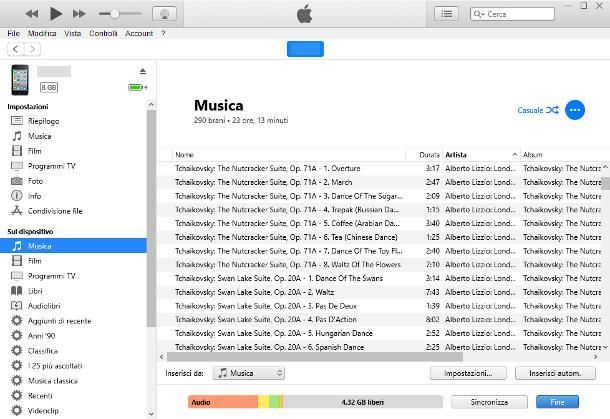Go forward with the right arrow button
Screen dimensions: 610x419
click(x=32, y=49)
